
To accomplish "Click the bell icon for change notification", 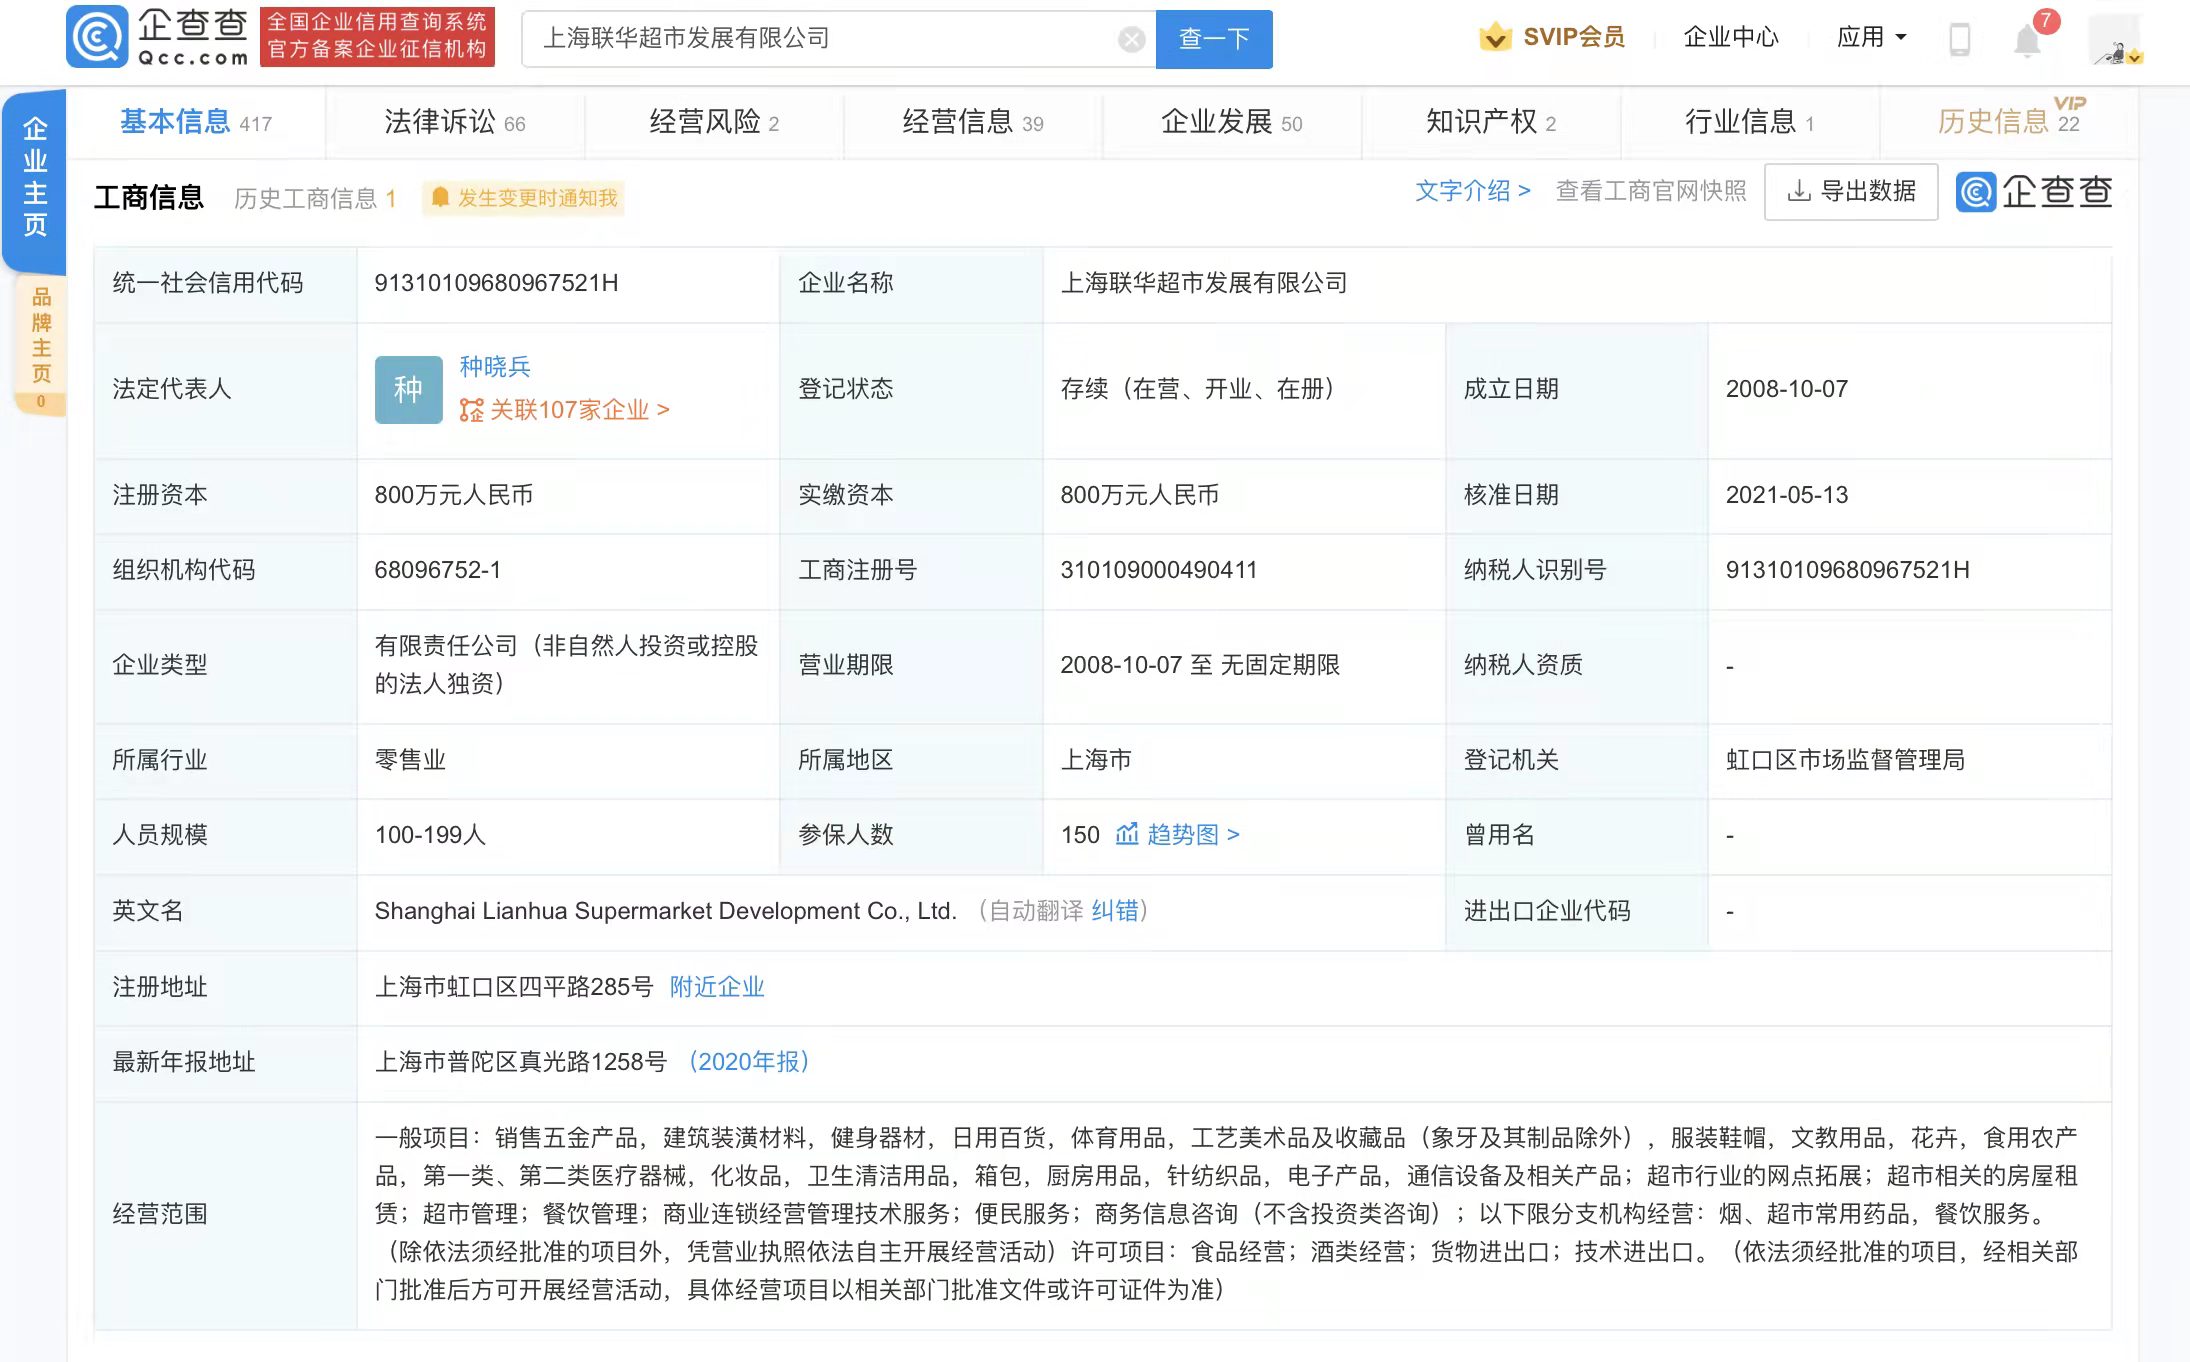I will (440, 198).
